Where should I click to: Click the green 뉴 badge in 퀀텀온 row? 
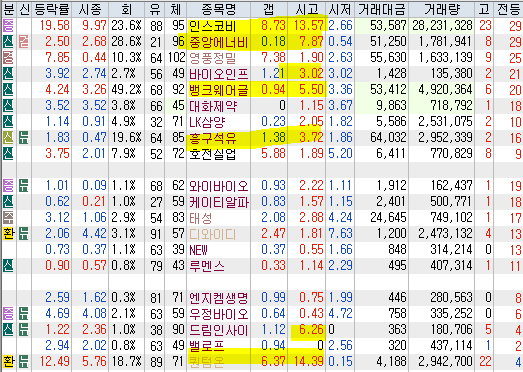(23, 361)
